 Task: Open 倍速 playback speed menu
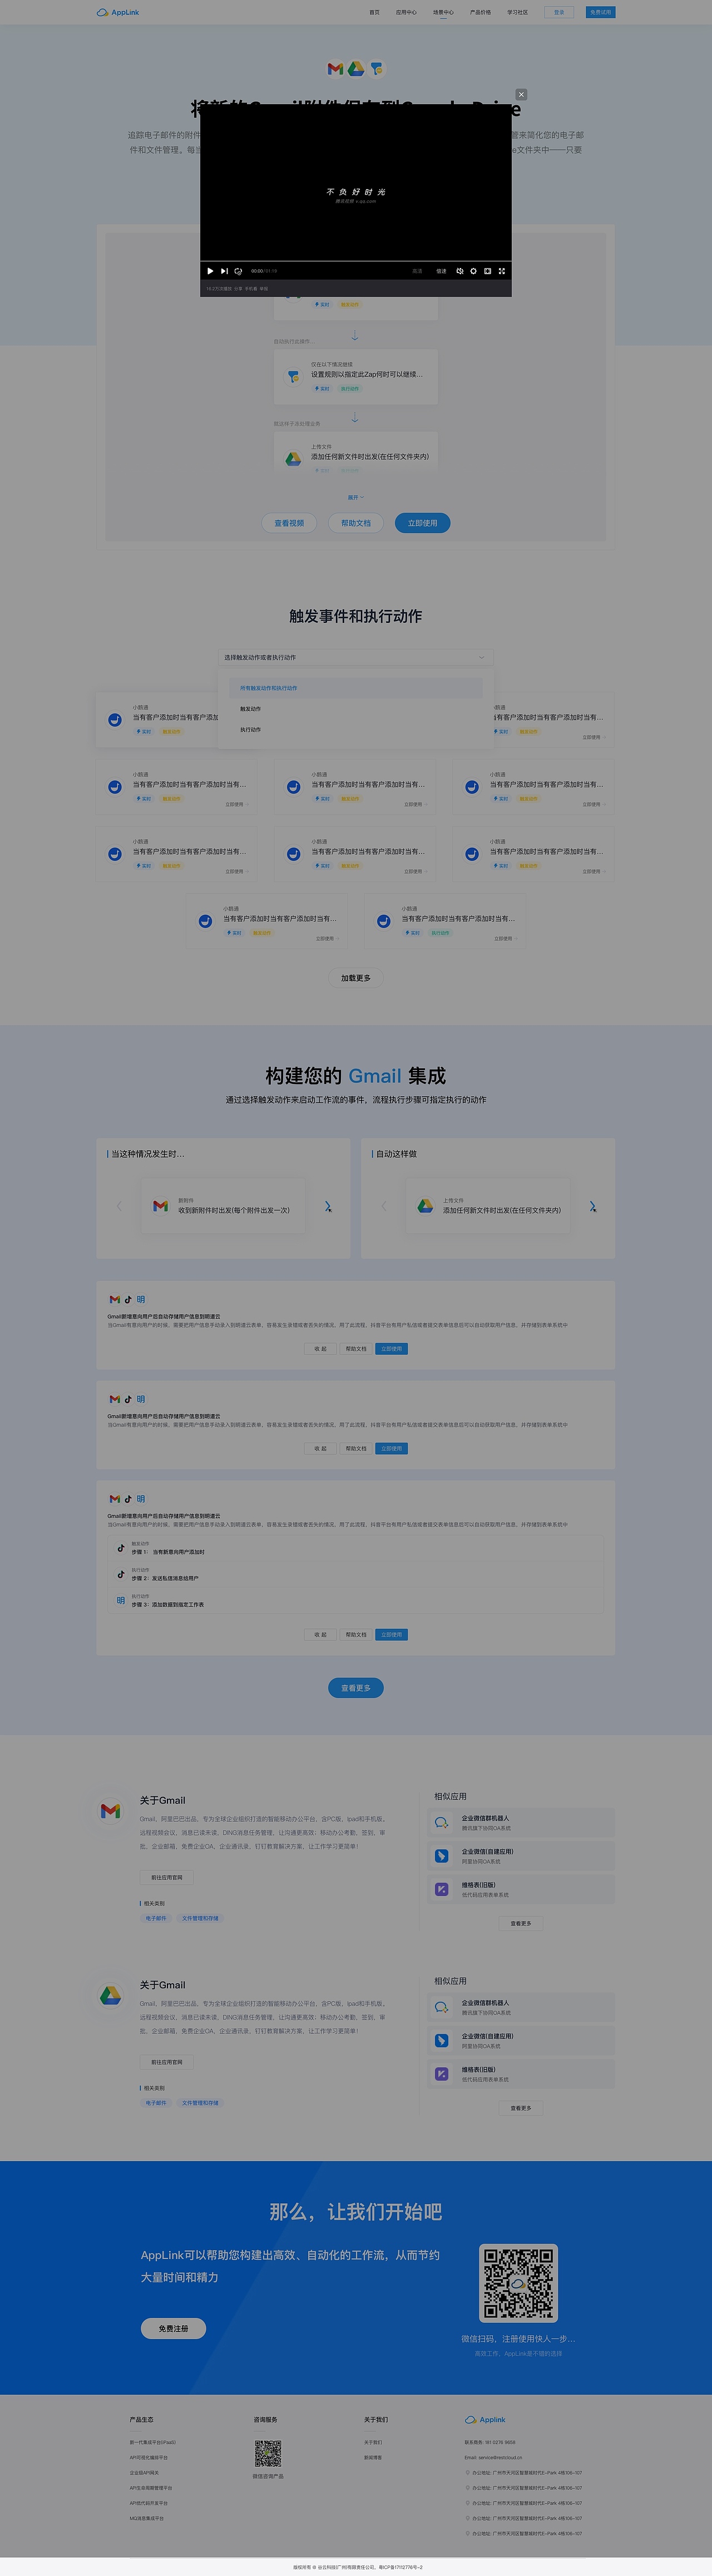(441, 271)
